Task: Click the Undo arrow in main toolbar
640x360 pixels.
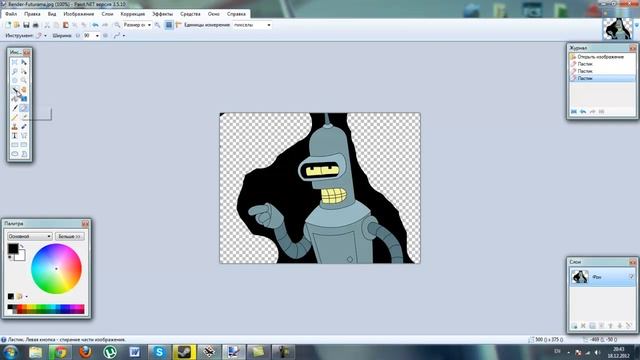Action: coord(95,25)
